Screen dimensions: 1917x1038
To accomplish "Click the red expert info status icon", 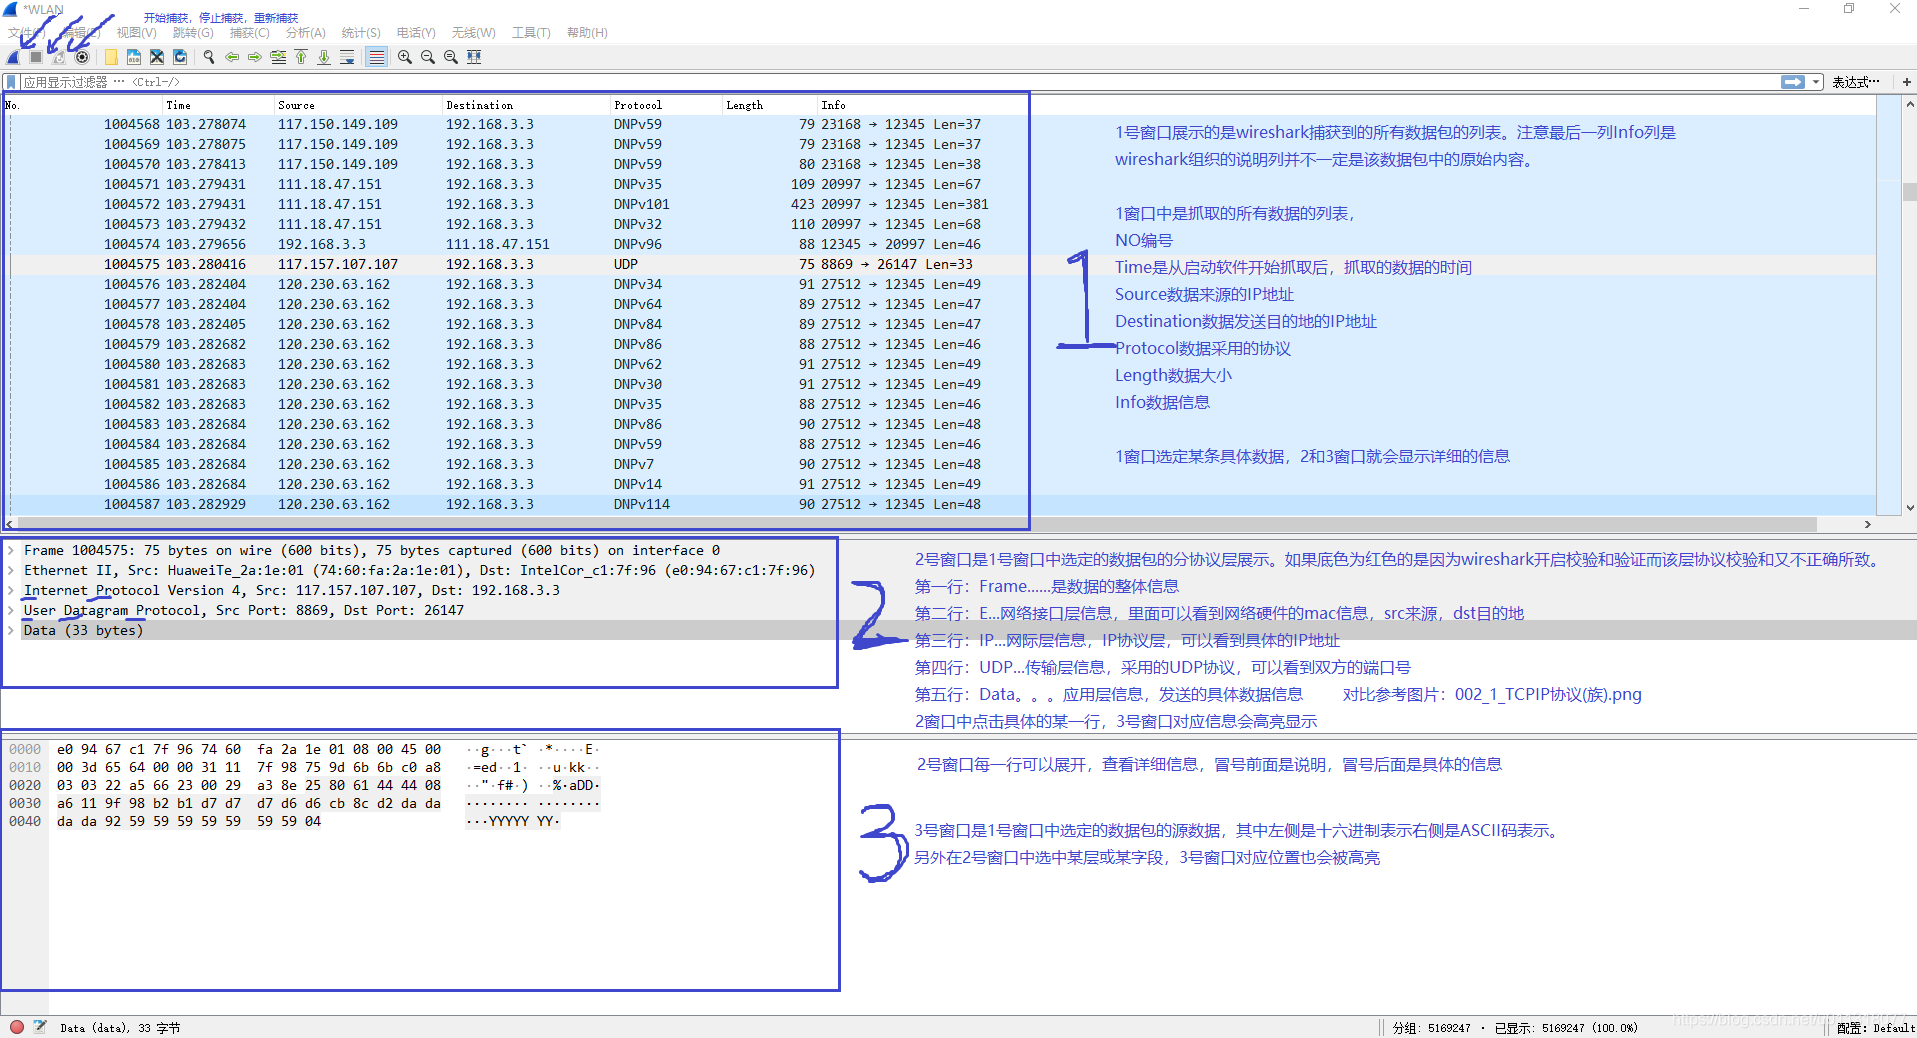I will [17, 1027].
